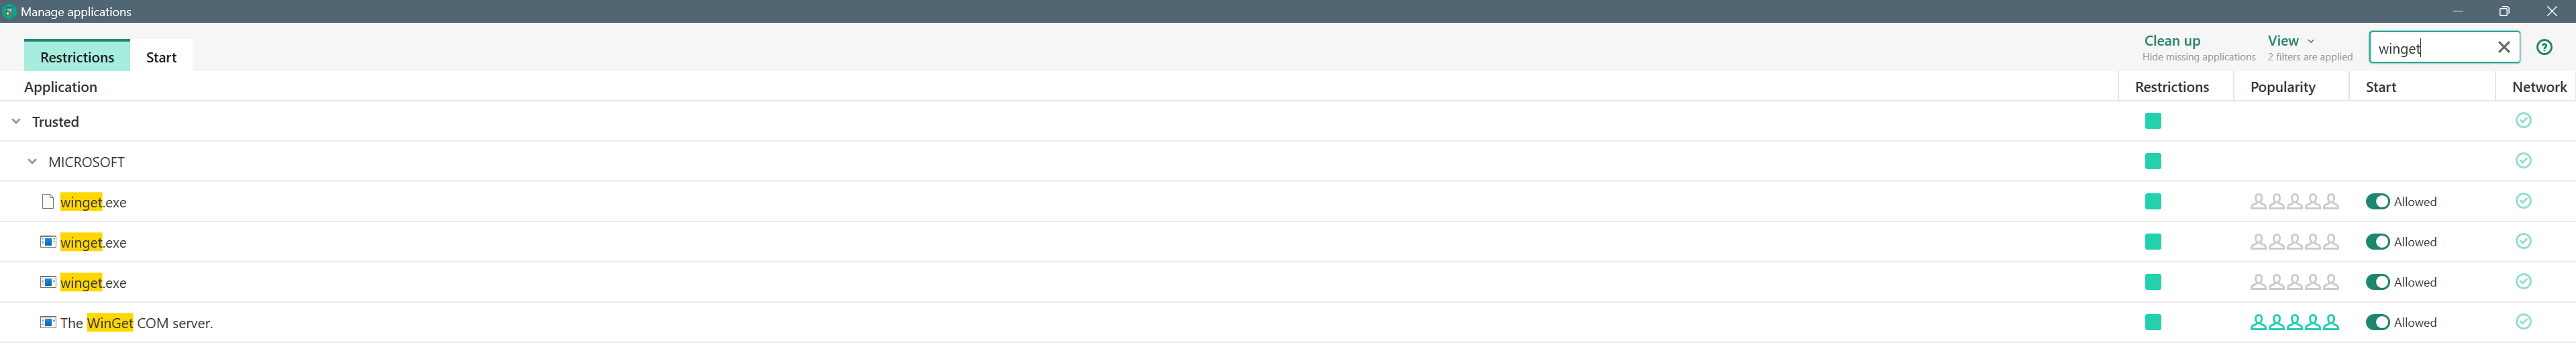Clear the winget search text
Image resolution: width=2576 pixels, height=353 pixels.
[2503, 47]
